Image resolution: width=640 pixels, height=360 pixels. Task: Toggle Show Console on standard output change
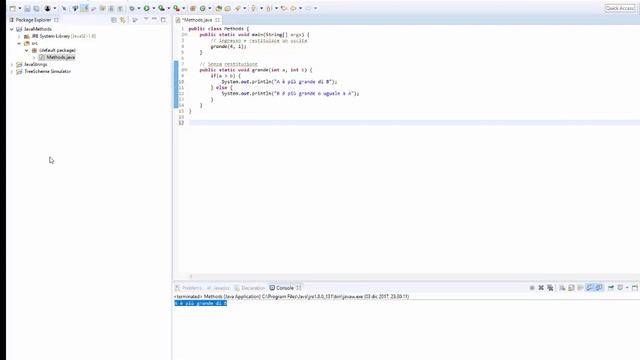coord(589,288)
